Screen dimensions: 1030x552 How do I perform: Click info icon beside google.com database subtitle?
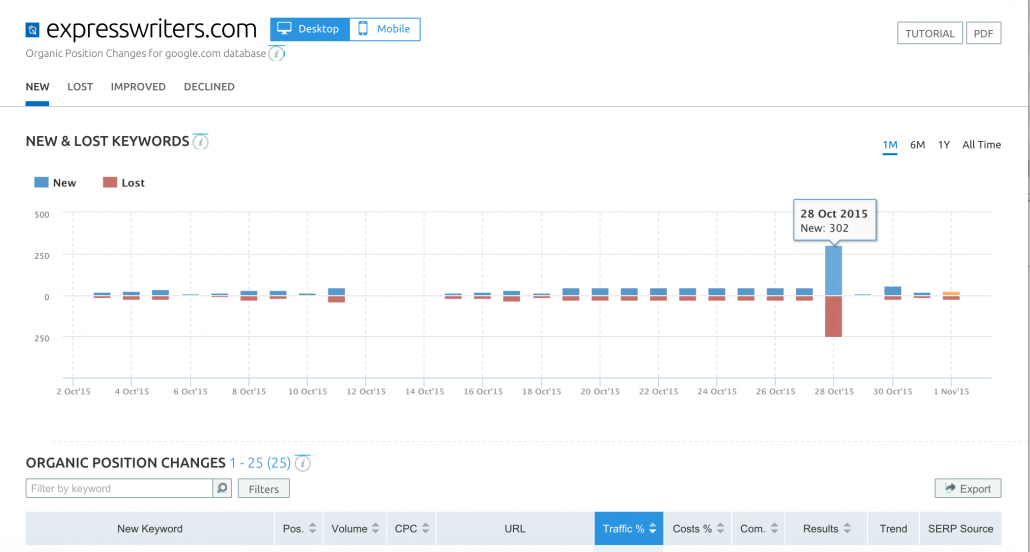[x=277, y=53]
